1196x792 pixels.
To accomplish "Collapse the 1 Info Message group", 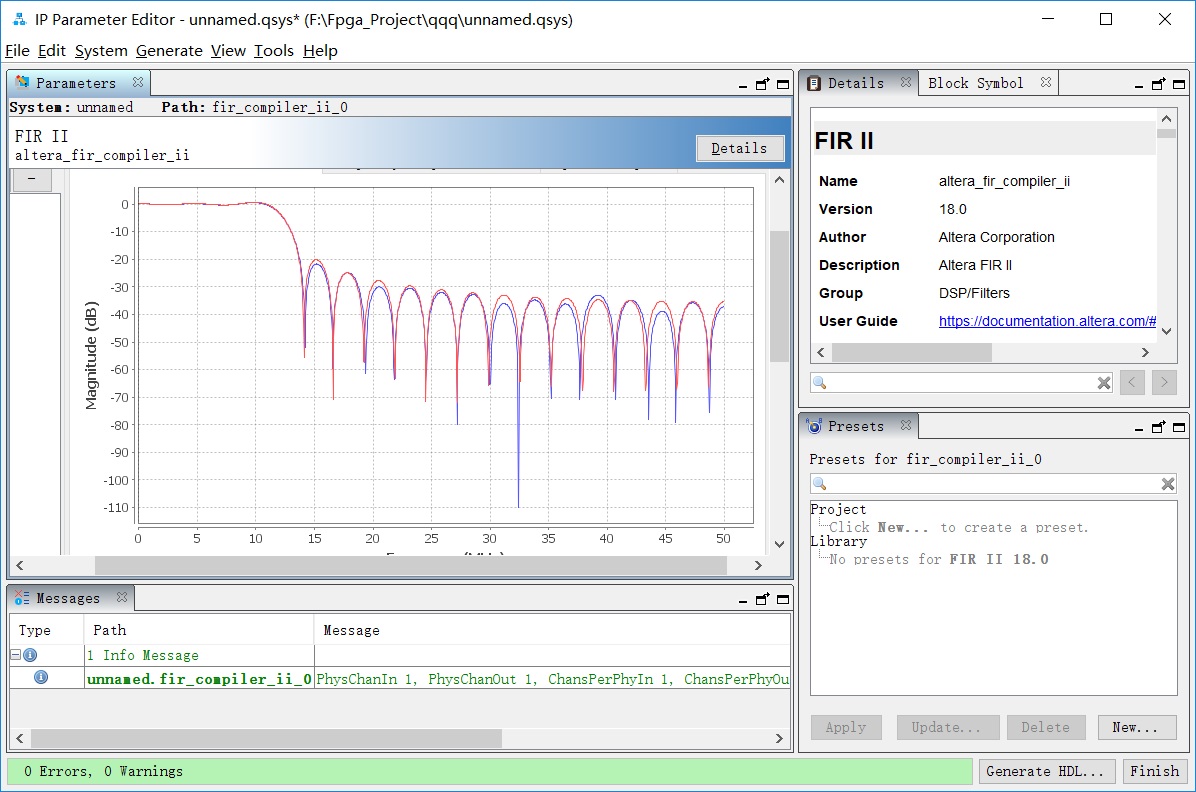I will click(15, 655).
